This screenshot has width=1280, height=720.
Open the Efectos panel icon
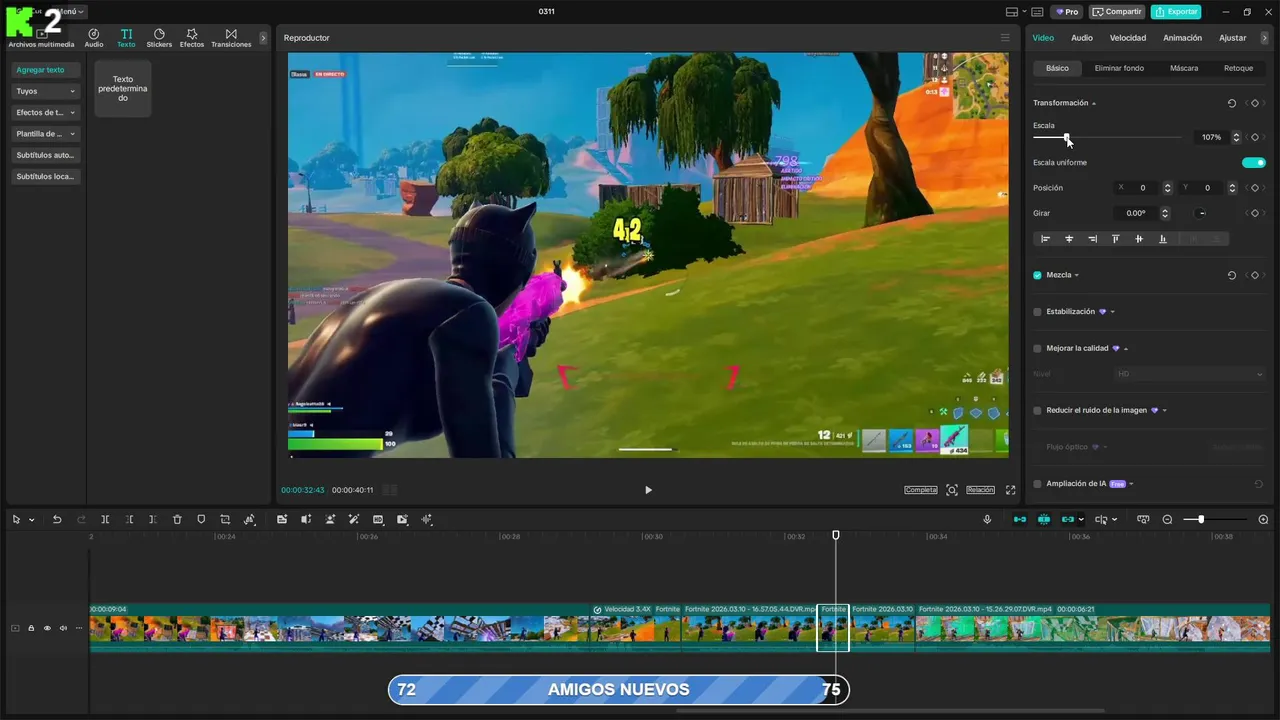tap(192, 38)
